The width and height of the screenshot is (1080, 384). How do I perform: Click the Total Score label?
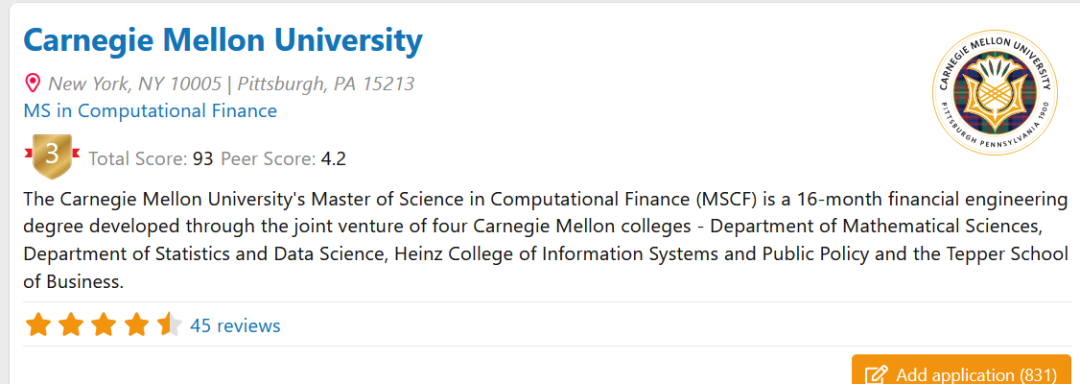tap(138, 160)
